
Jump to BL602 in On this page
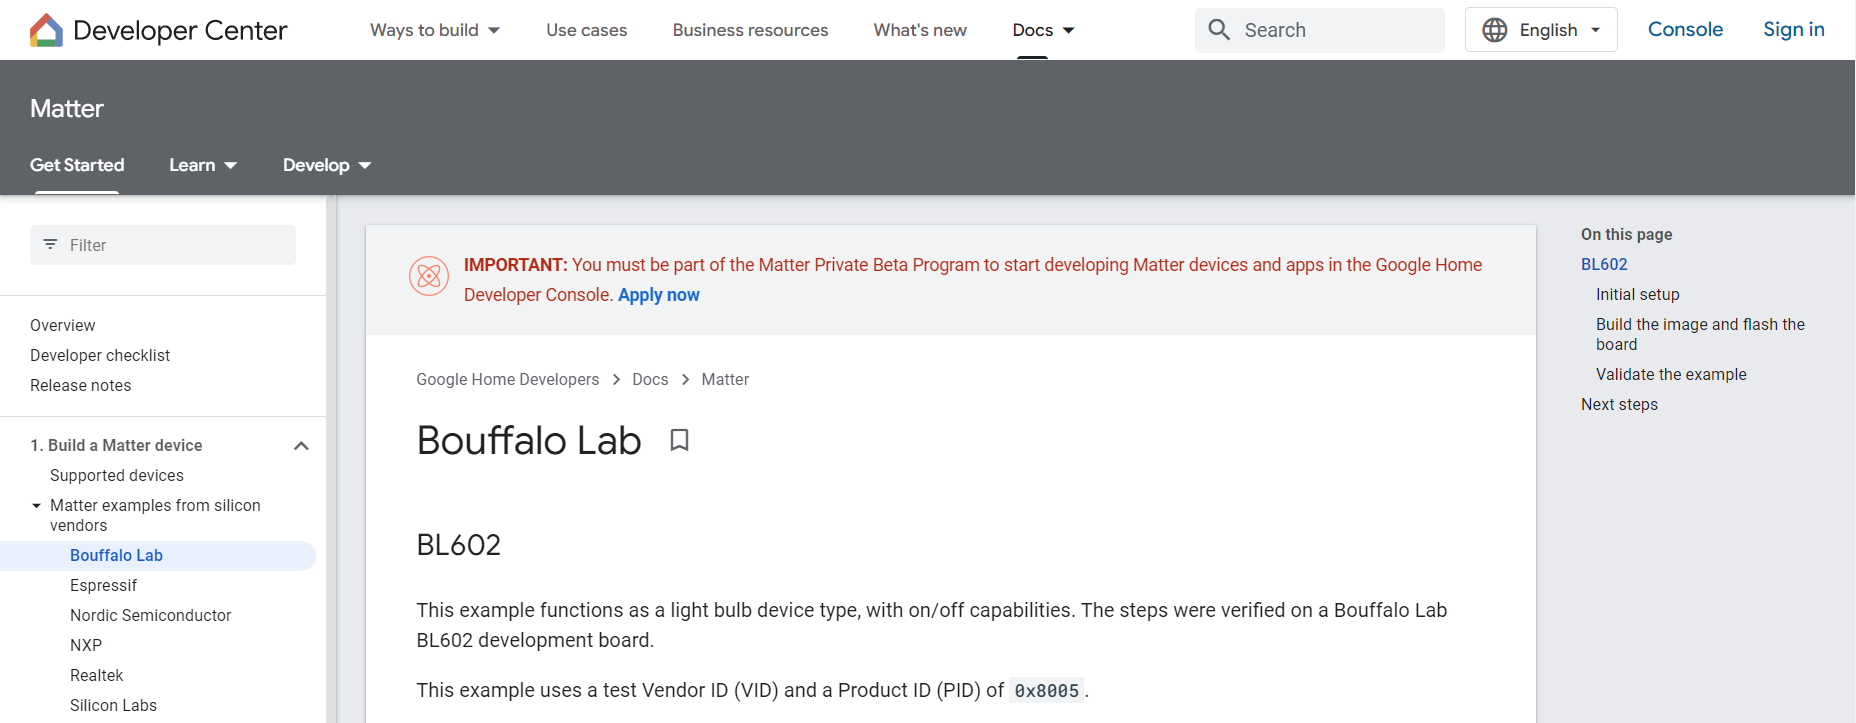coord(1604,264)
